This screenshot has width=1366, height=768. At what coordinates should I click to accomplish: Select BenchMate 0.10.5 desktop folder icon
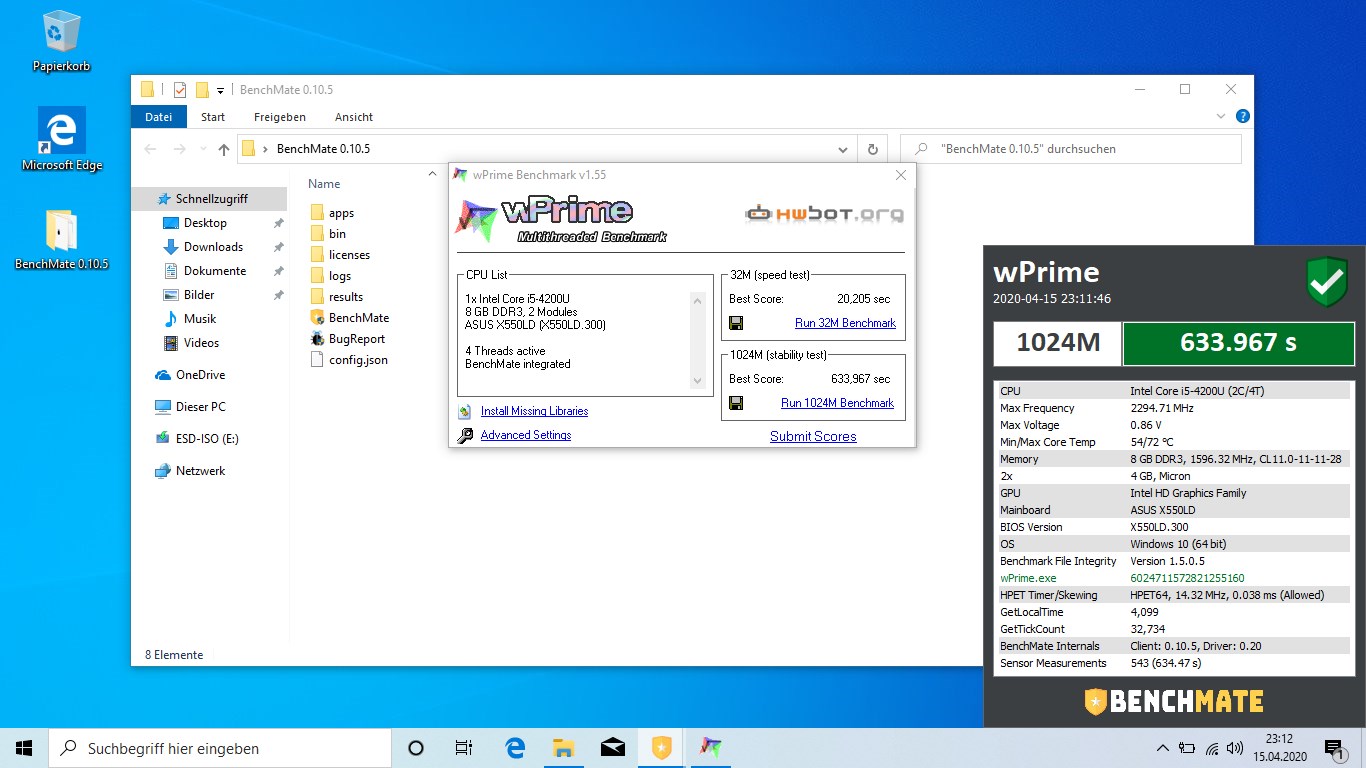click(62, 240)
